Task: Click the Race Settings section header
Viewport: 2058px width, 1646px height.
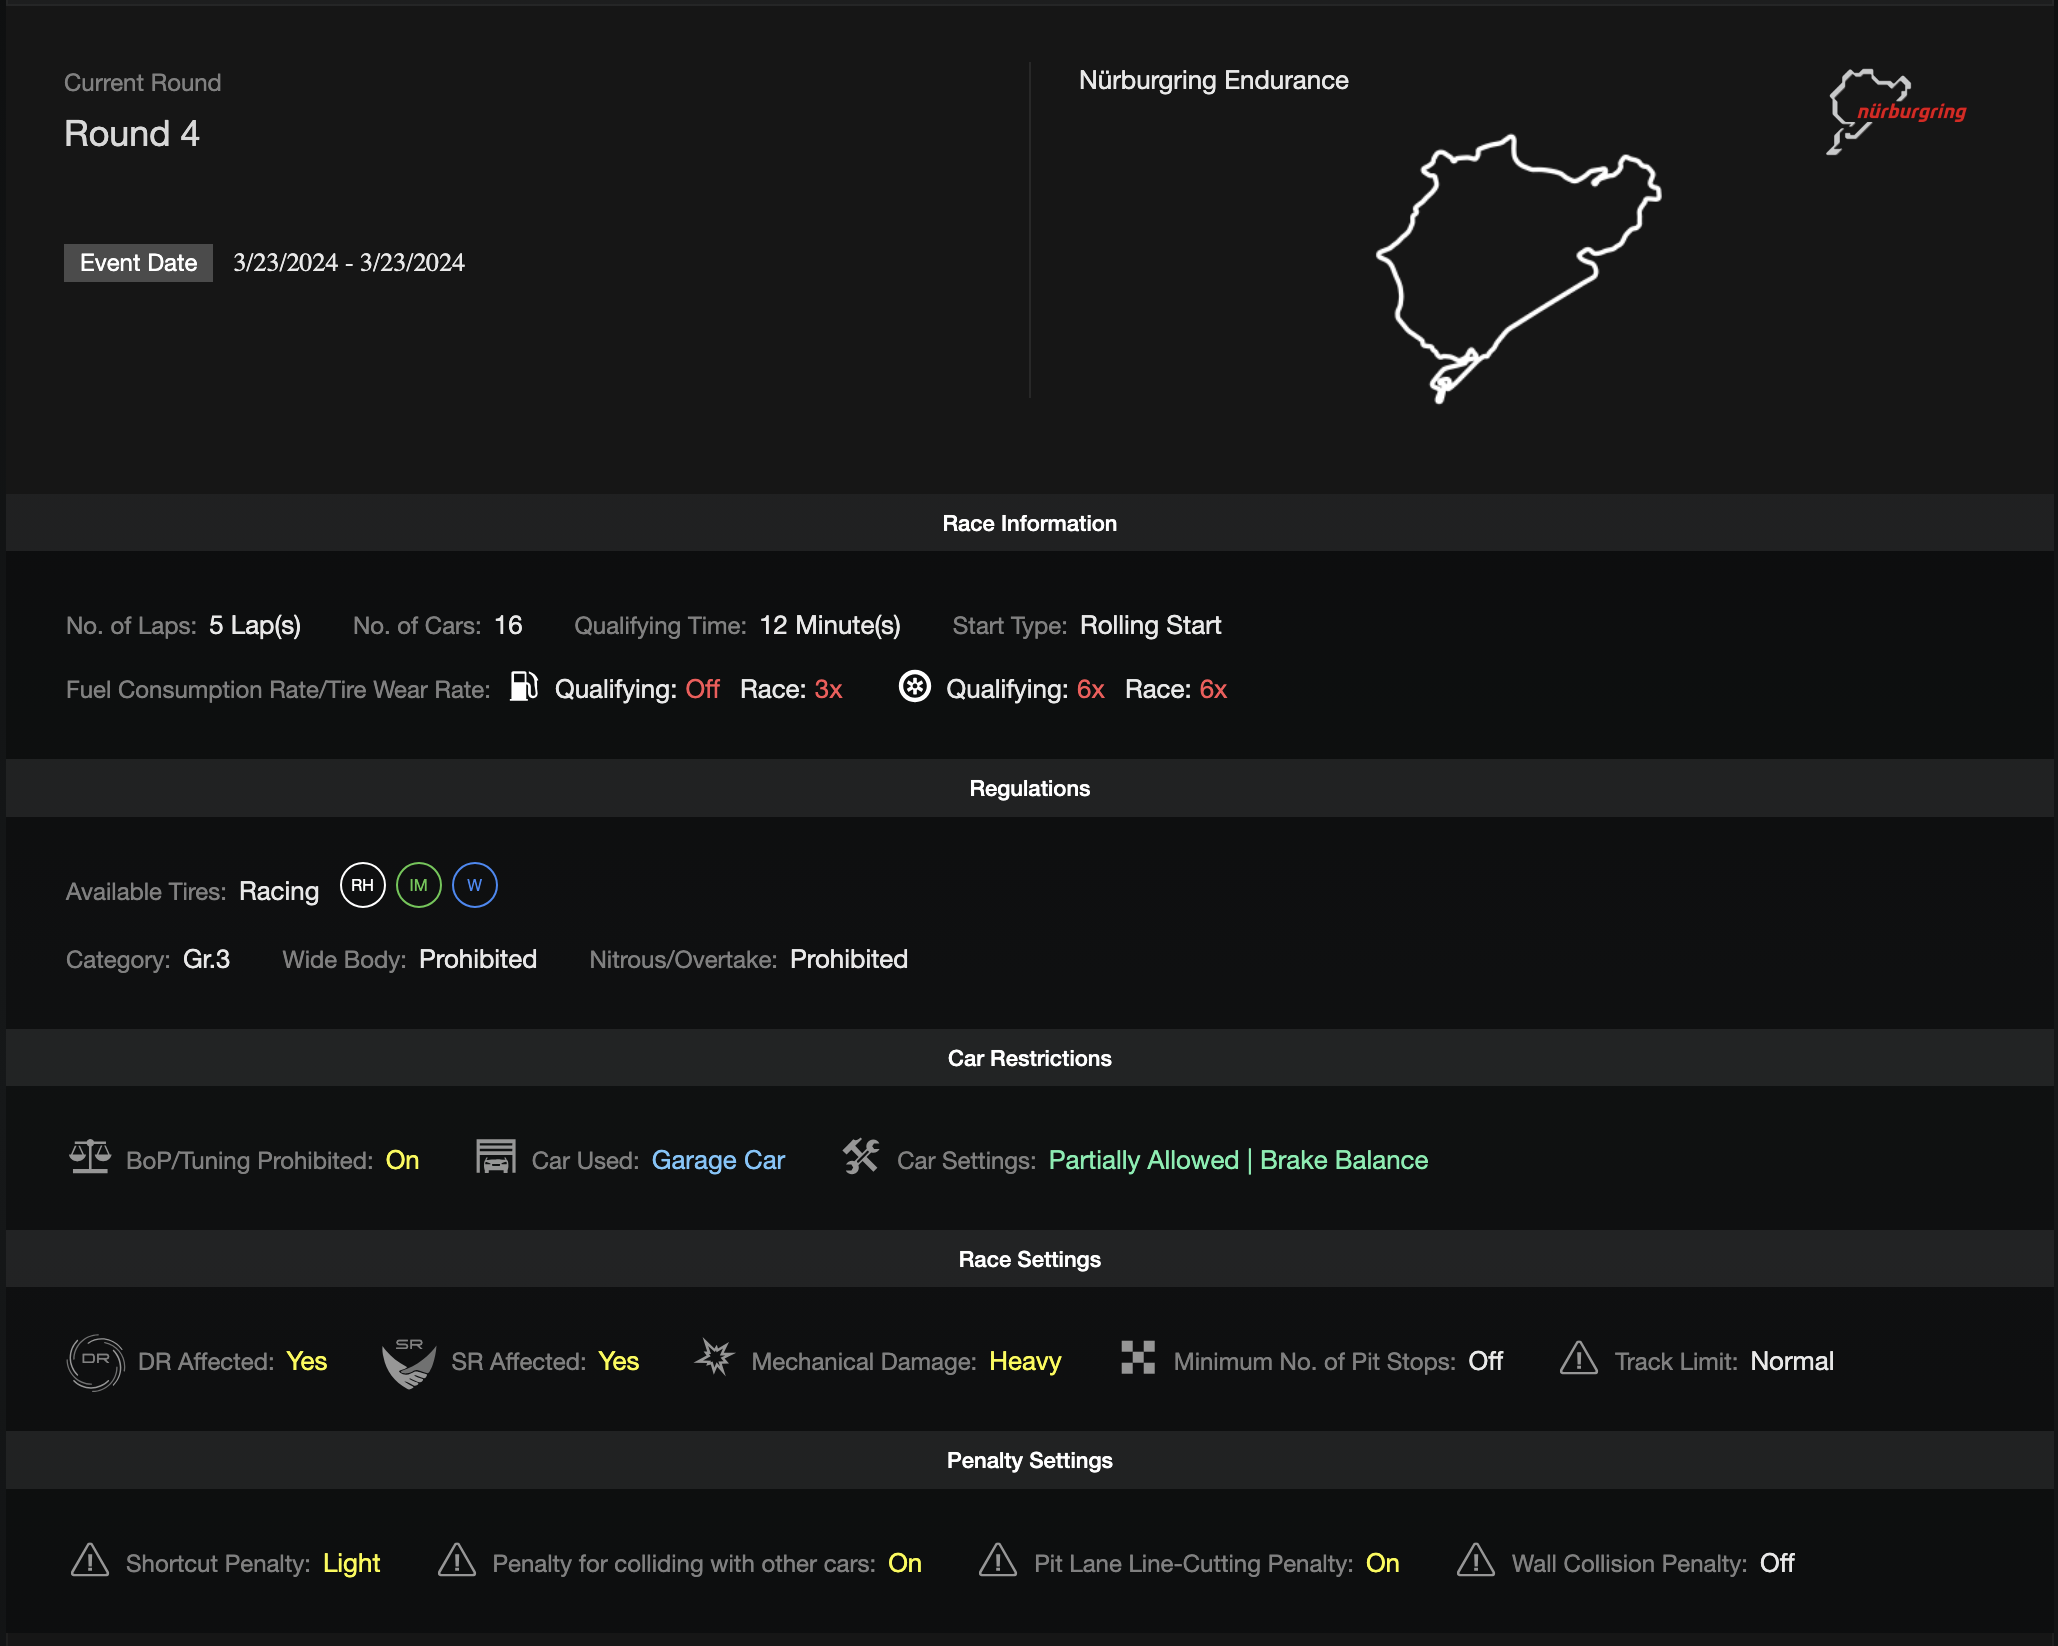Action: coord(1029,1259)
